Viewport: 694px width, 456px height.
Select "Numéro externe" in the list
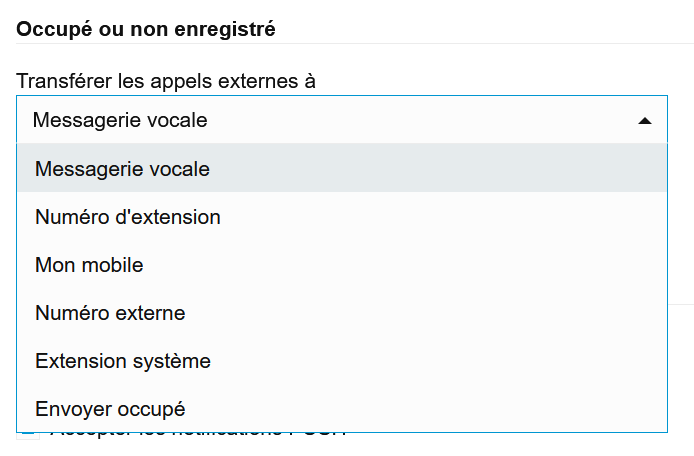pyautogui.click(x=110, y=313)
